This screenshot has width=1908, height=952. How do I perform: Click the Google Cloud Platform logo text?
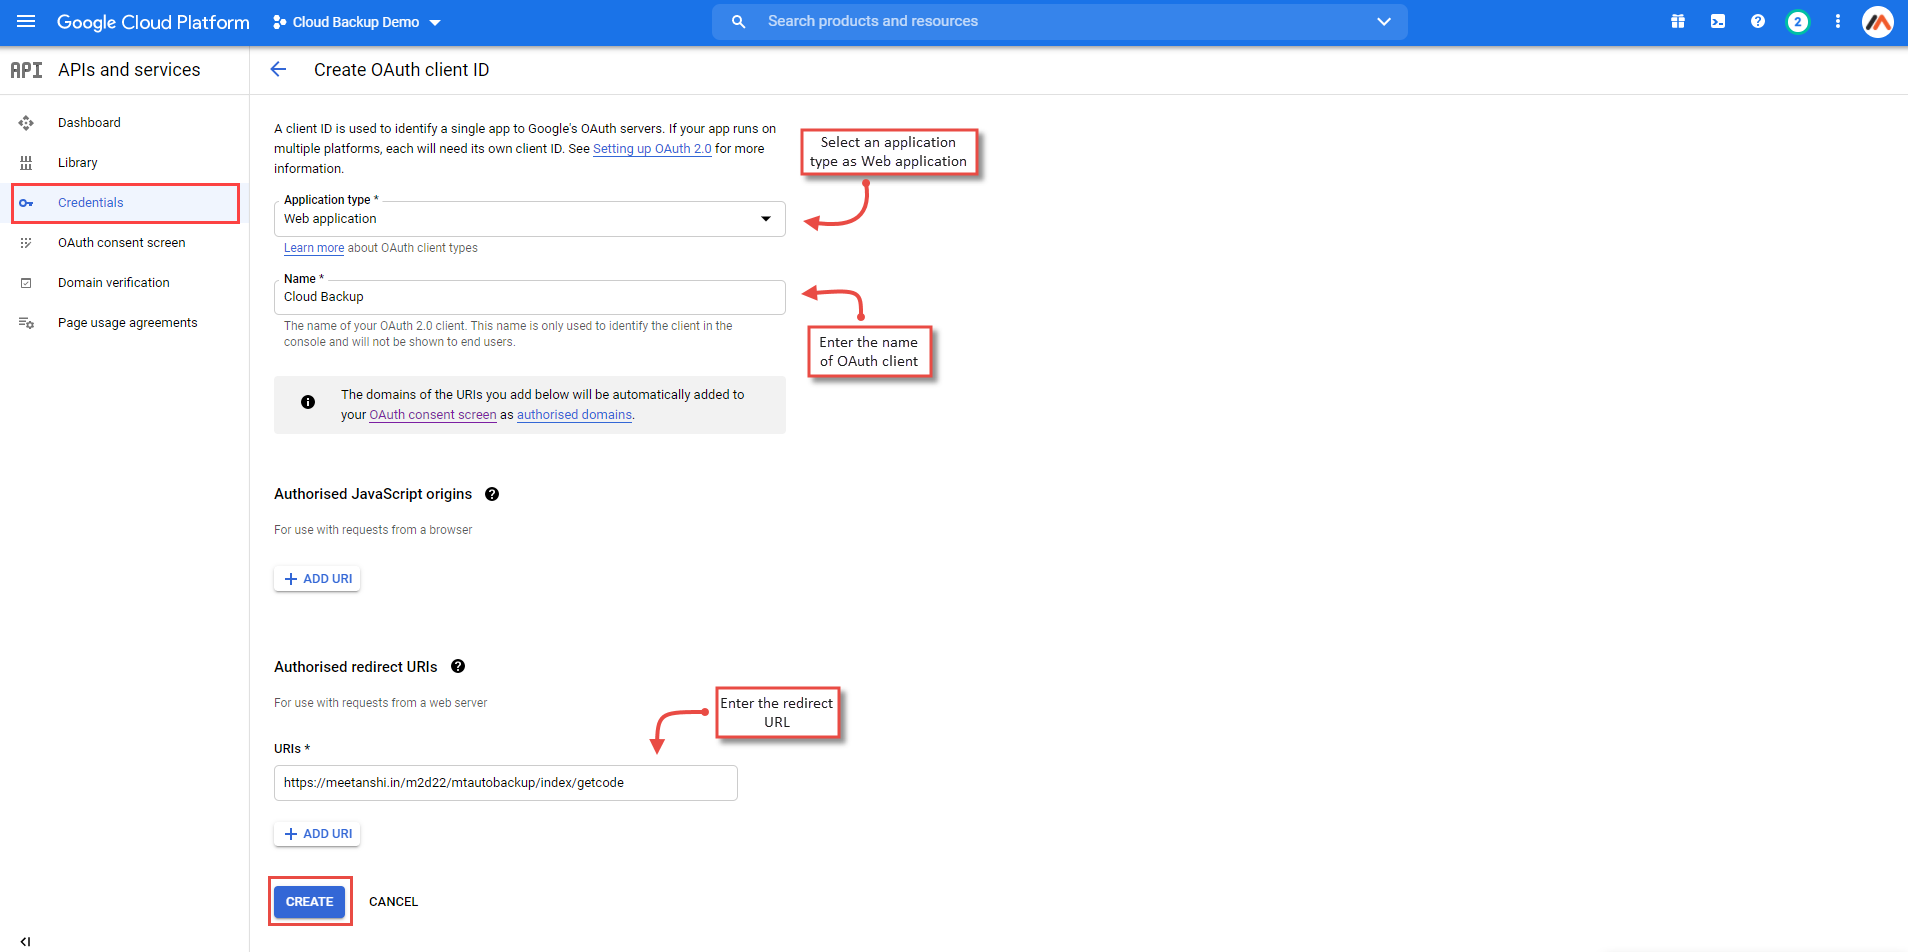(x=153, y=22)
